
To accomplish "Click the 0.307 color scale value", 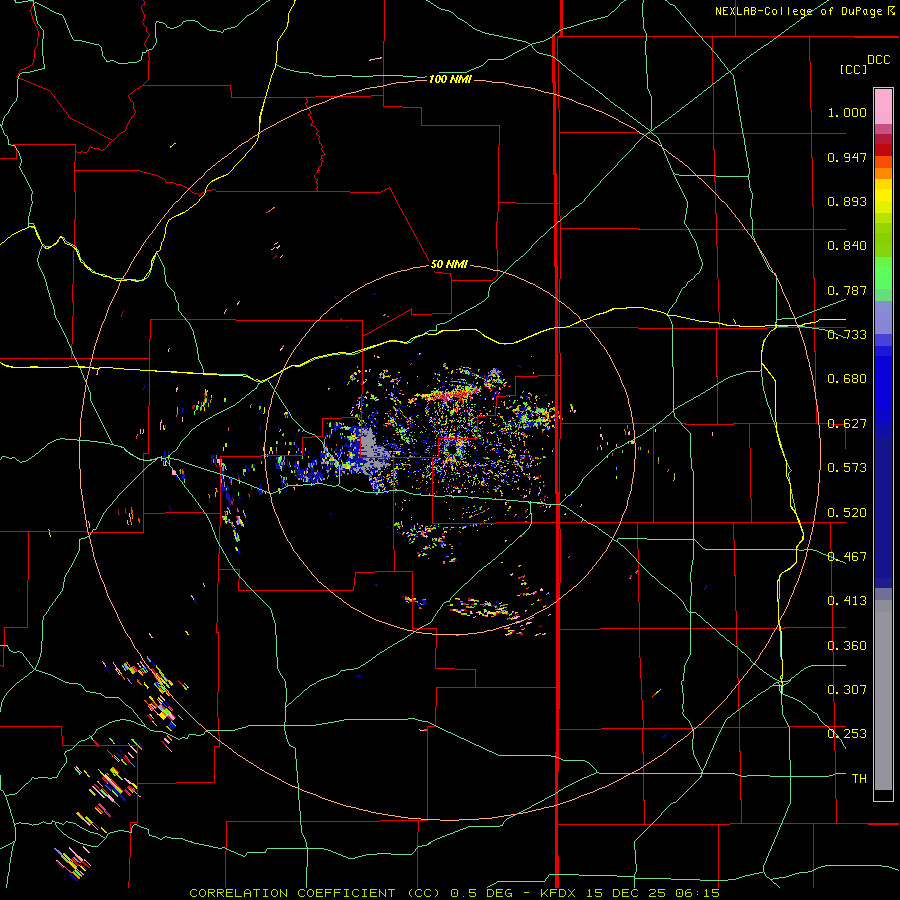I will pyautogui.click(x=847, y=690).
